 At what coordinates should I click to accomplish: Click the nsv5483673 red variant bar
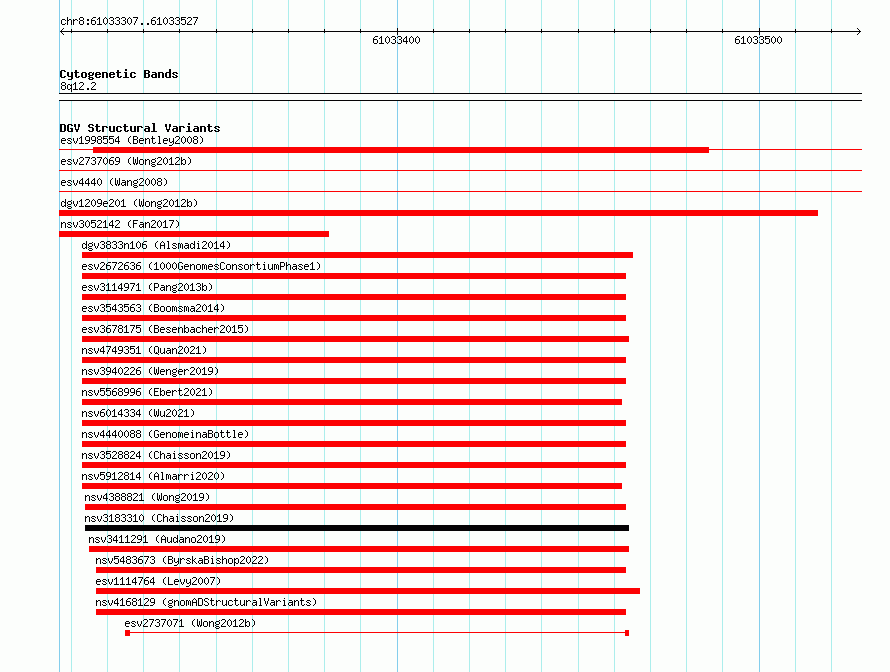361,570
